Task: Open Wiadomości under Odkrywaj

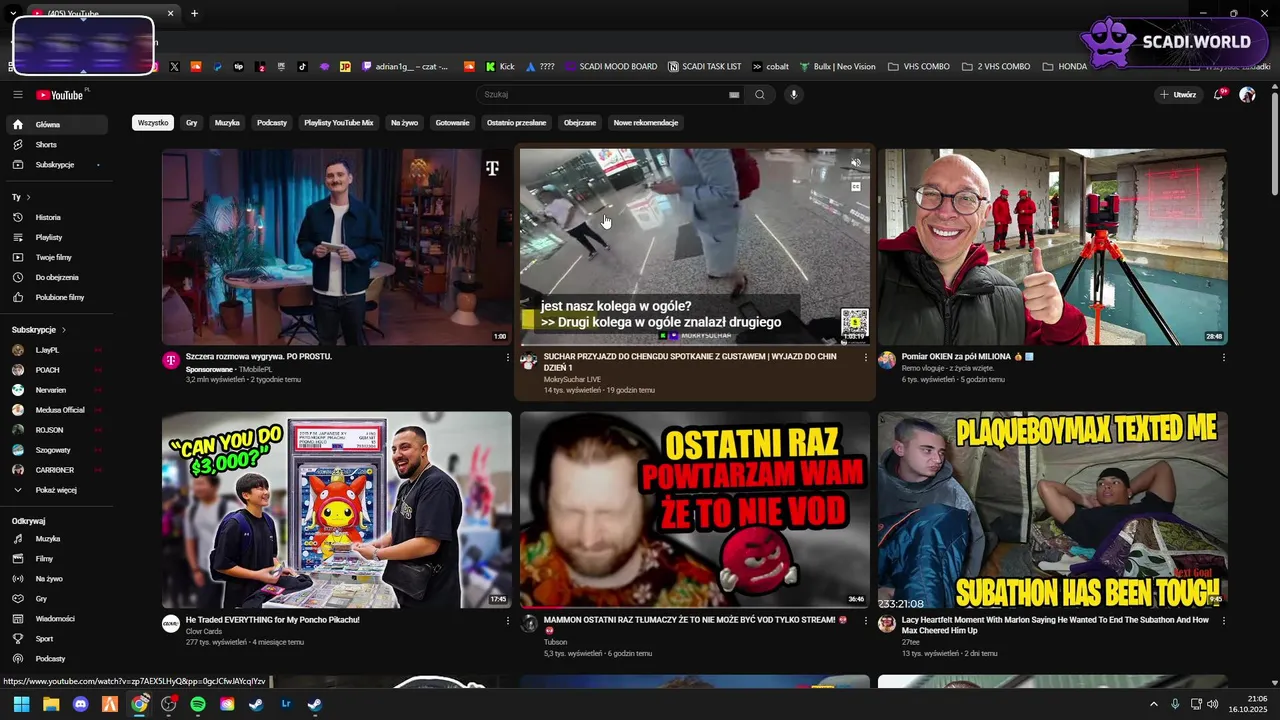Action: pyautogui.click(x=56, y=619)
